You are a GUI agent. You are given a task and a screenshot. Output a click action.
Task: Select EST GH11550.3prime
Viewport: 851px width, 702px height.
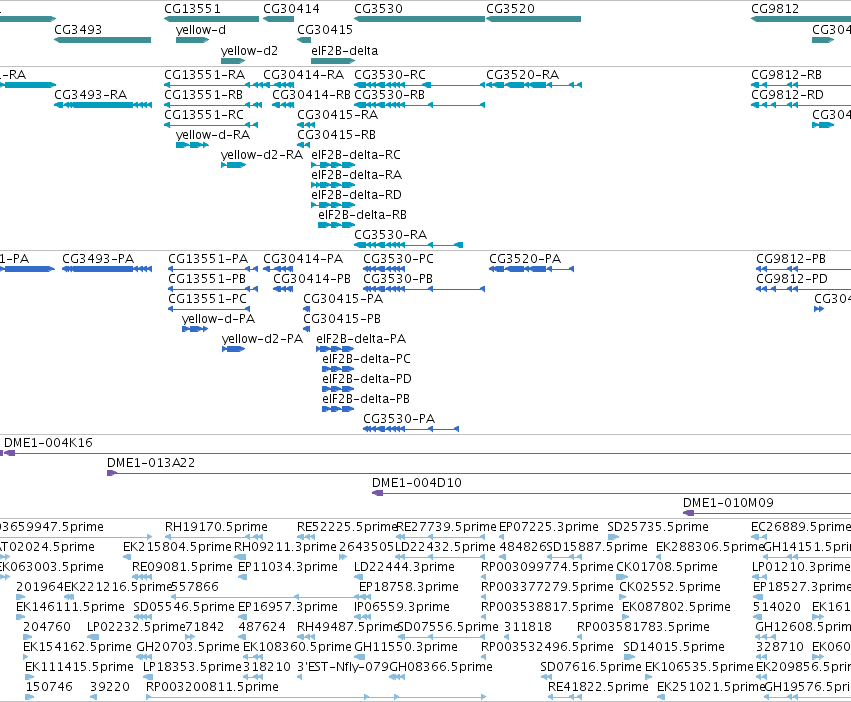click(x=406, y=647)
